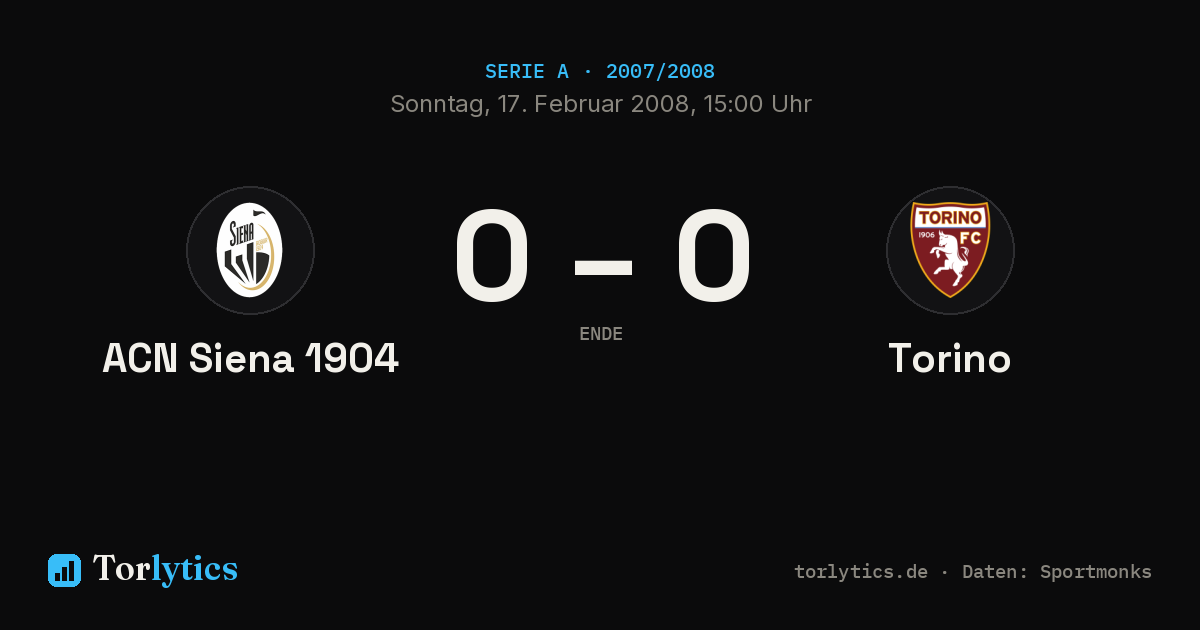Click the away team score zero
Screen dimensions: 1200x630
pos(713,256)
